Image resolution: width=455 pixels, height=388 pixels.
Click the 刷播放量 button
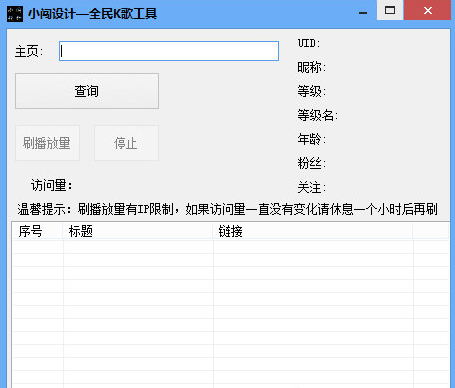47,143
